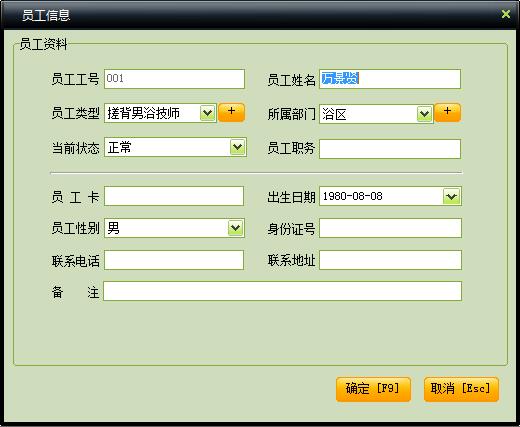Focus the 员工工号 input field
Image resolution: width=520 pixels, height=427 pixels.
pyautogui.click(x=174, y=79)
